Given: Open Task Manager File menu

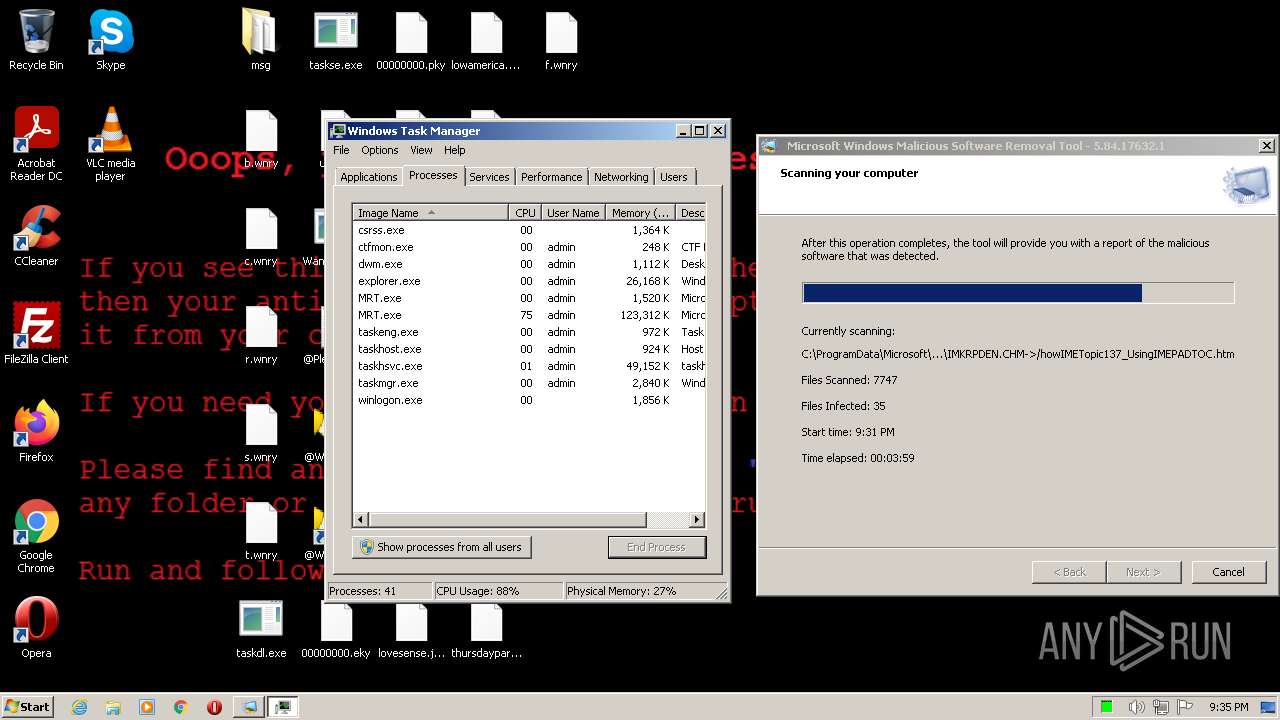Looking at the screenshot, I should click(341, 150).
